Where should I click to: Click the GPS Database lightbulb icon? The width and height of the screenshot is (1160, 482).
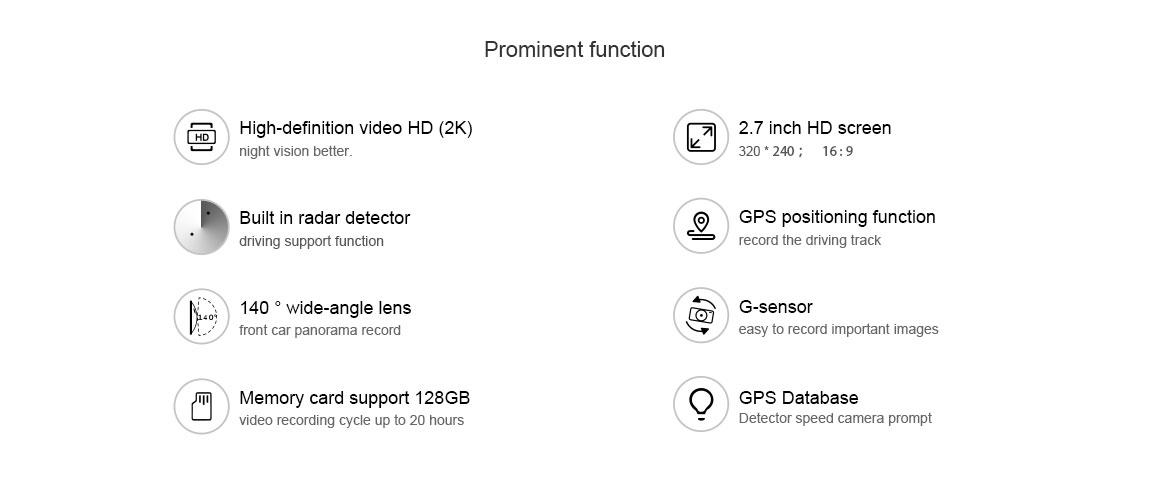click(701, 404)
